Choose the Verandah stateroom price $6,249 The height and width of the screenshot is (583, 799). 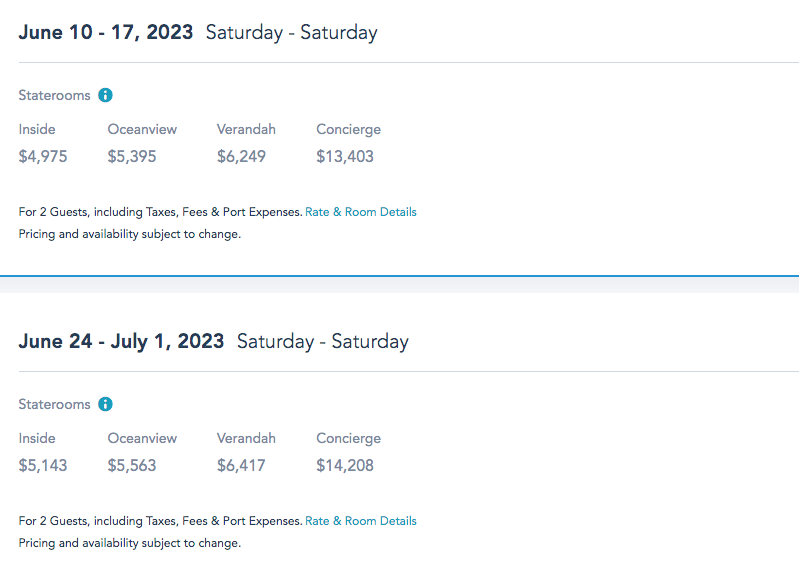[x=241, y=156]
